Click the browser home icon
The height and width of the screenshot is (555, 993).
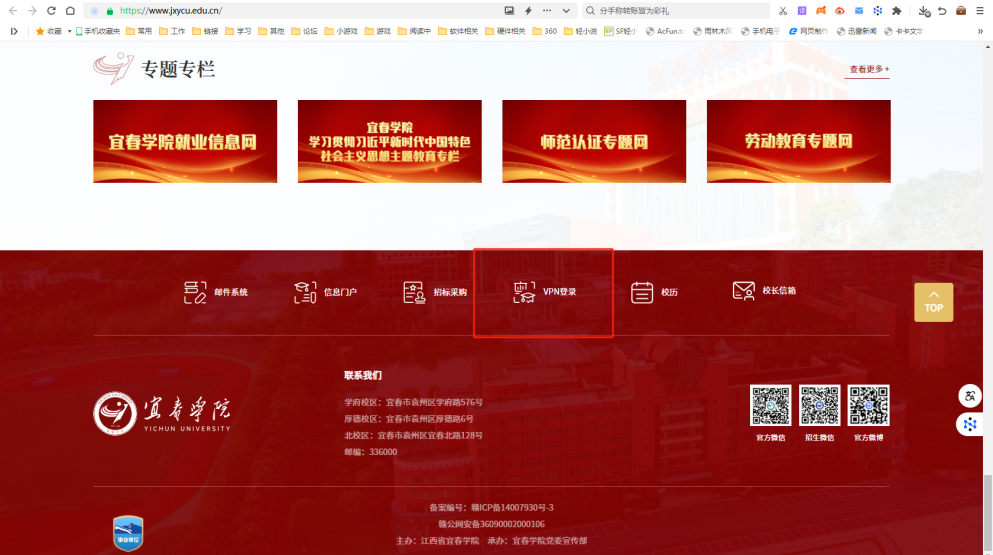click(70, 10)
